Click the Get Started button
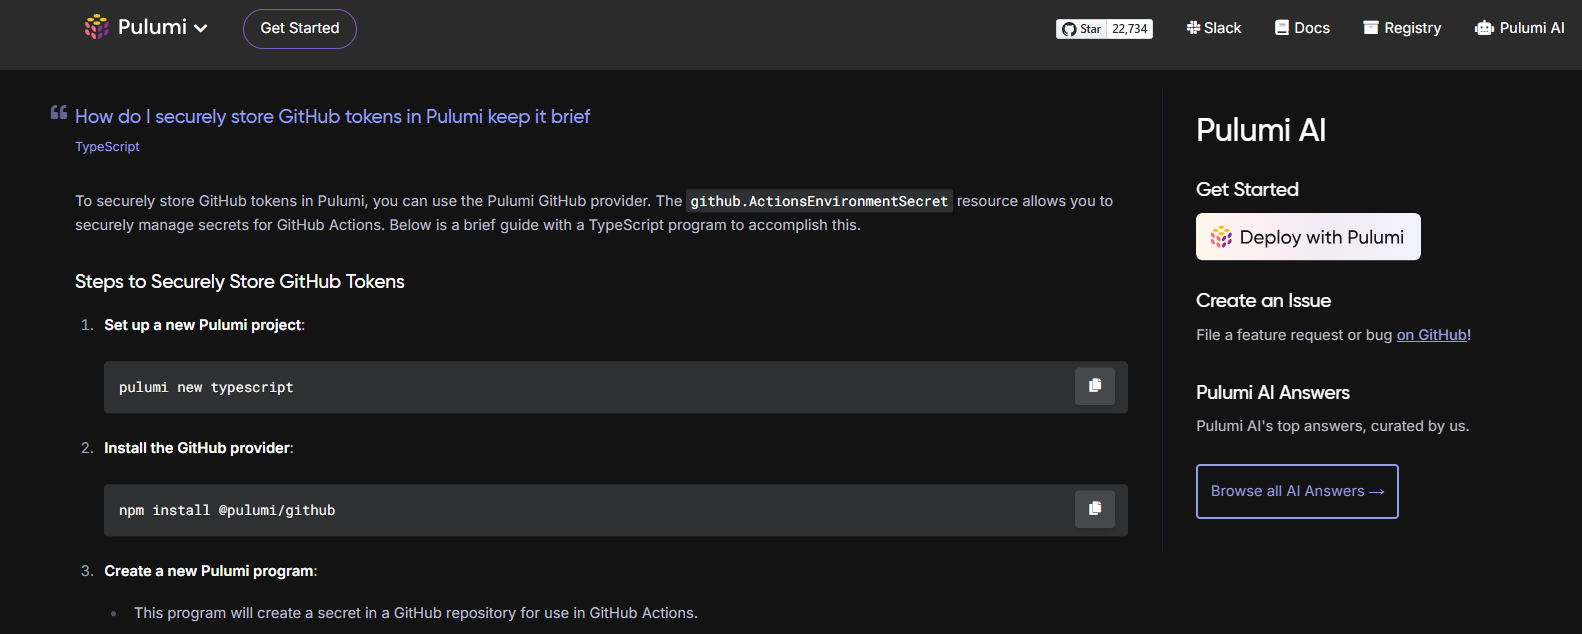The width and height of the screenshot is (1582, 634). coord(300,28)
